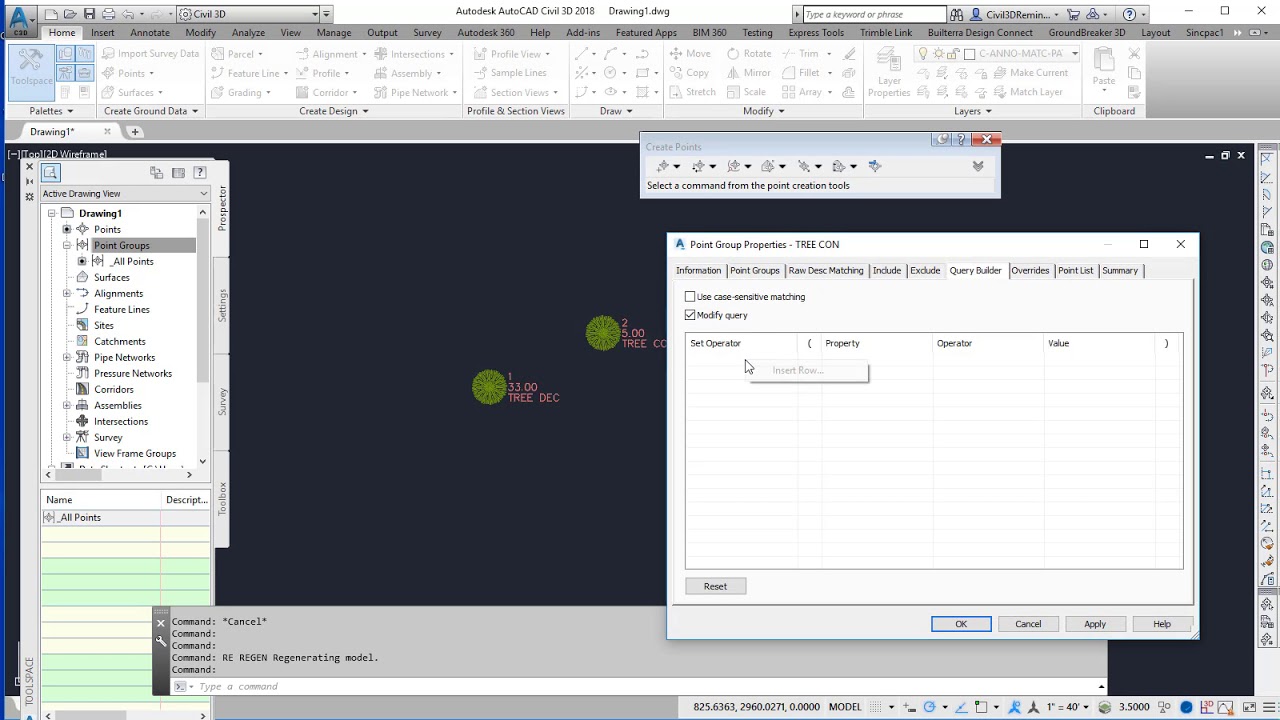Toggle the layer lightbulb on/off icon

pyautogui.click(x=923, y=53)
